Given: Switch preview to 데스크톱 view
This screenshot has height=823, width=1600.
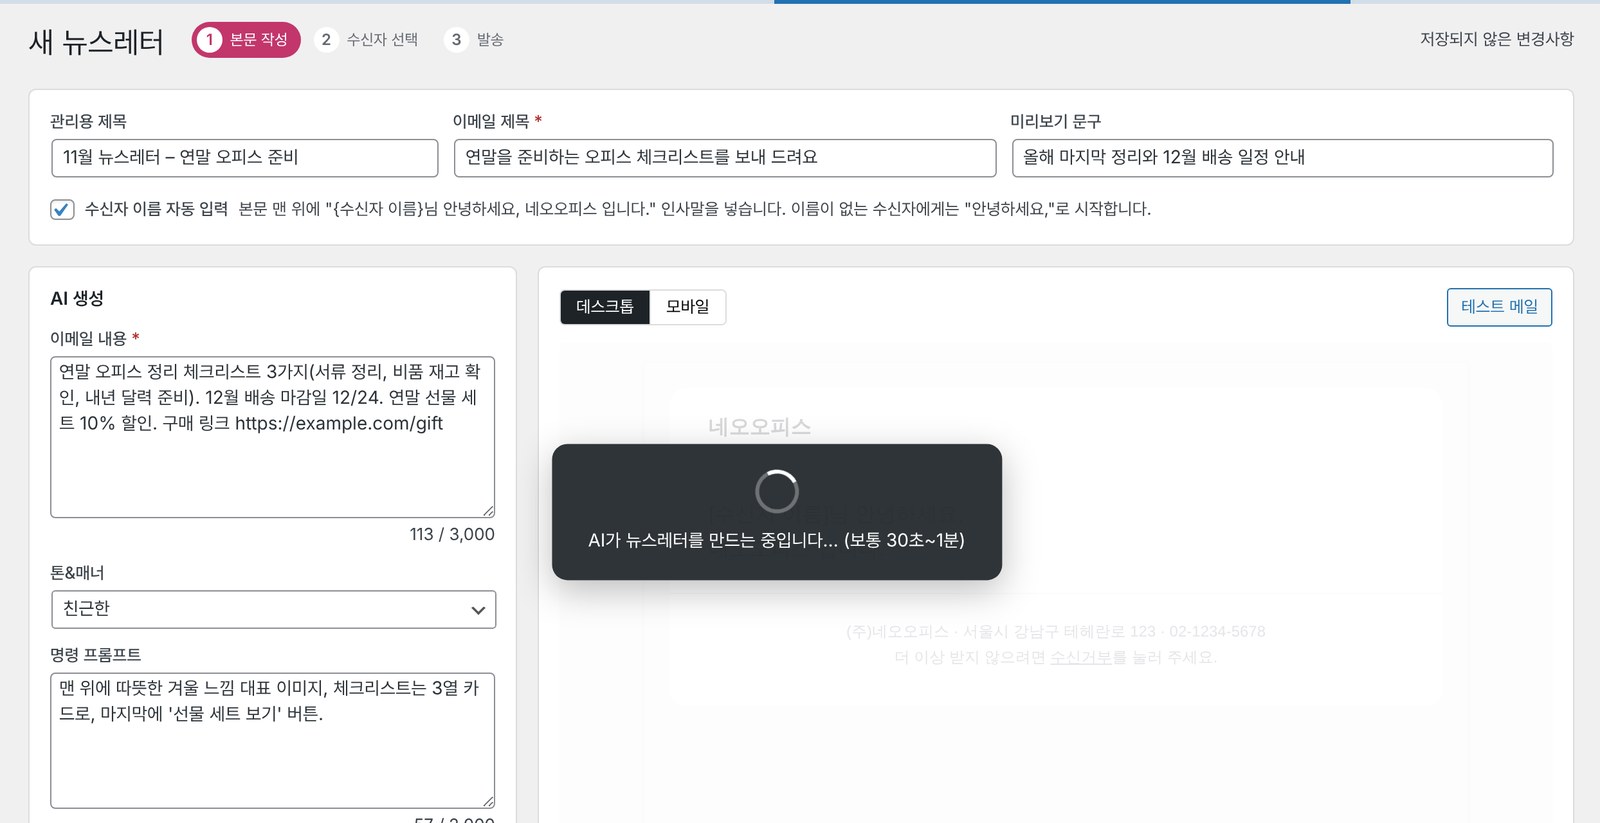Looking at the screenshot, I should pyautogui.click(x=605, y=307).
